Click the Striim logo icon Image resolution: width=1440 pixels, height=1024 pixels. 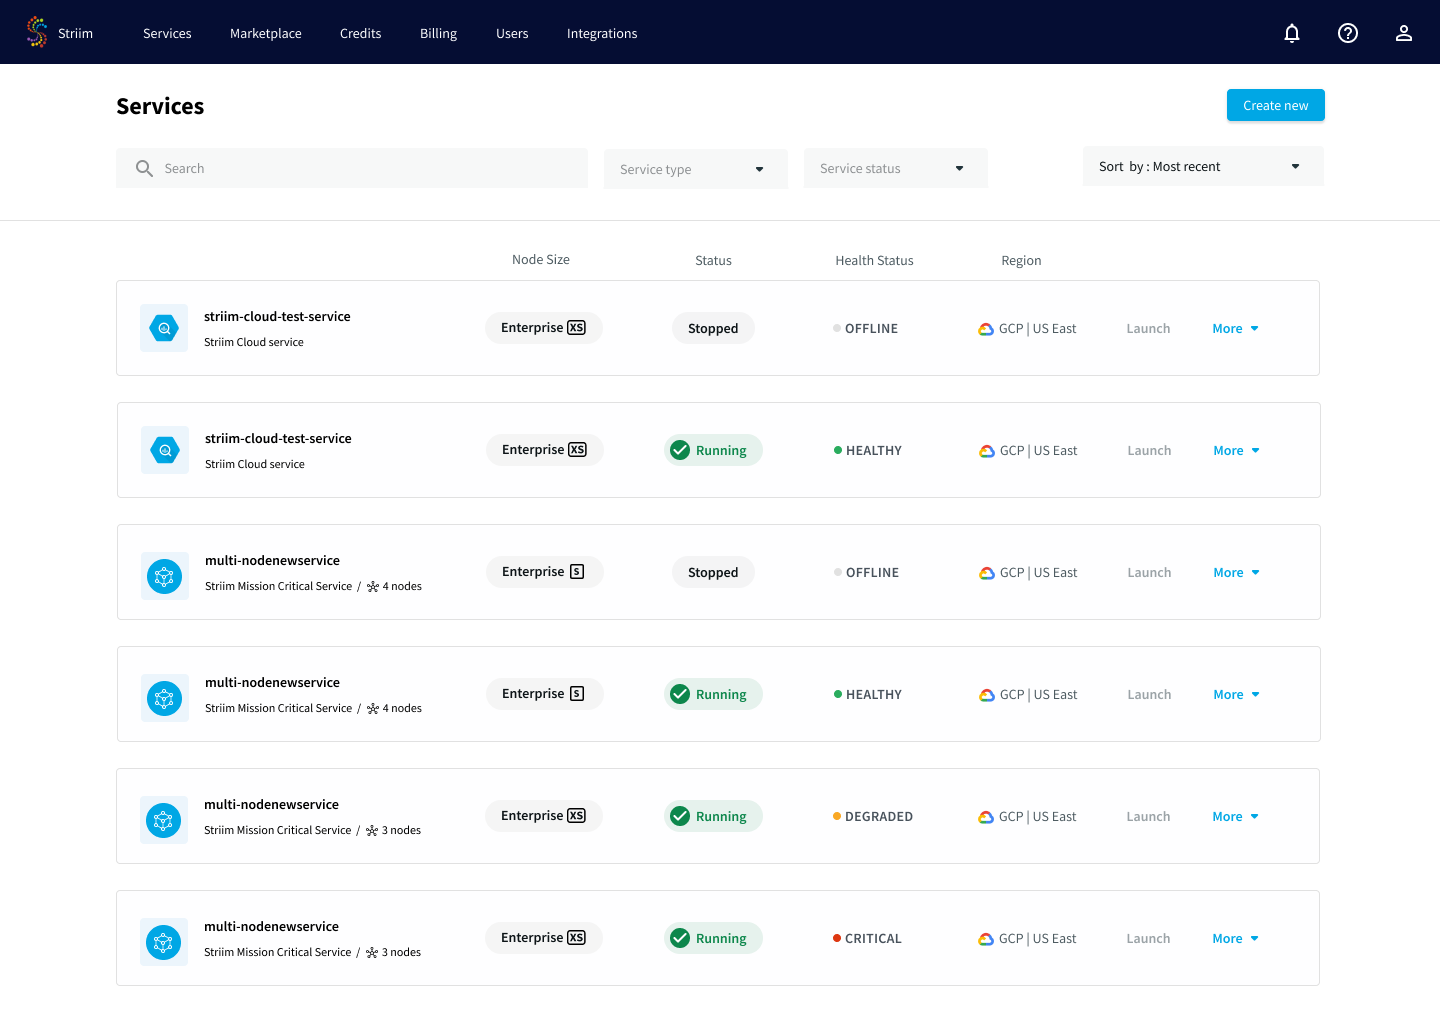37,32
